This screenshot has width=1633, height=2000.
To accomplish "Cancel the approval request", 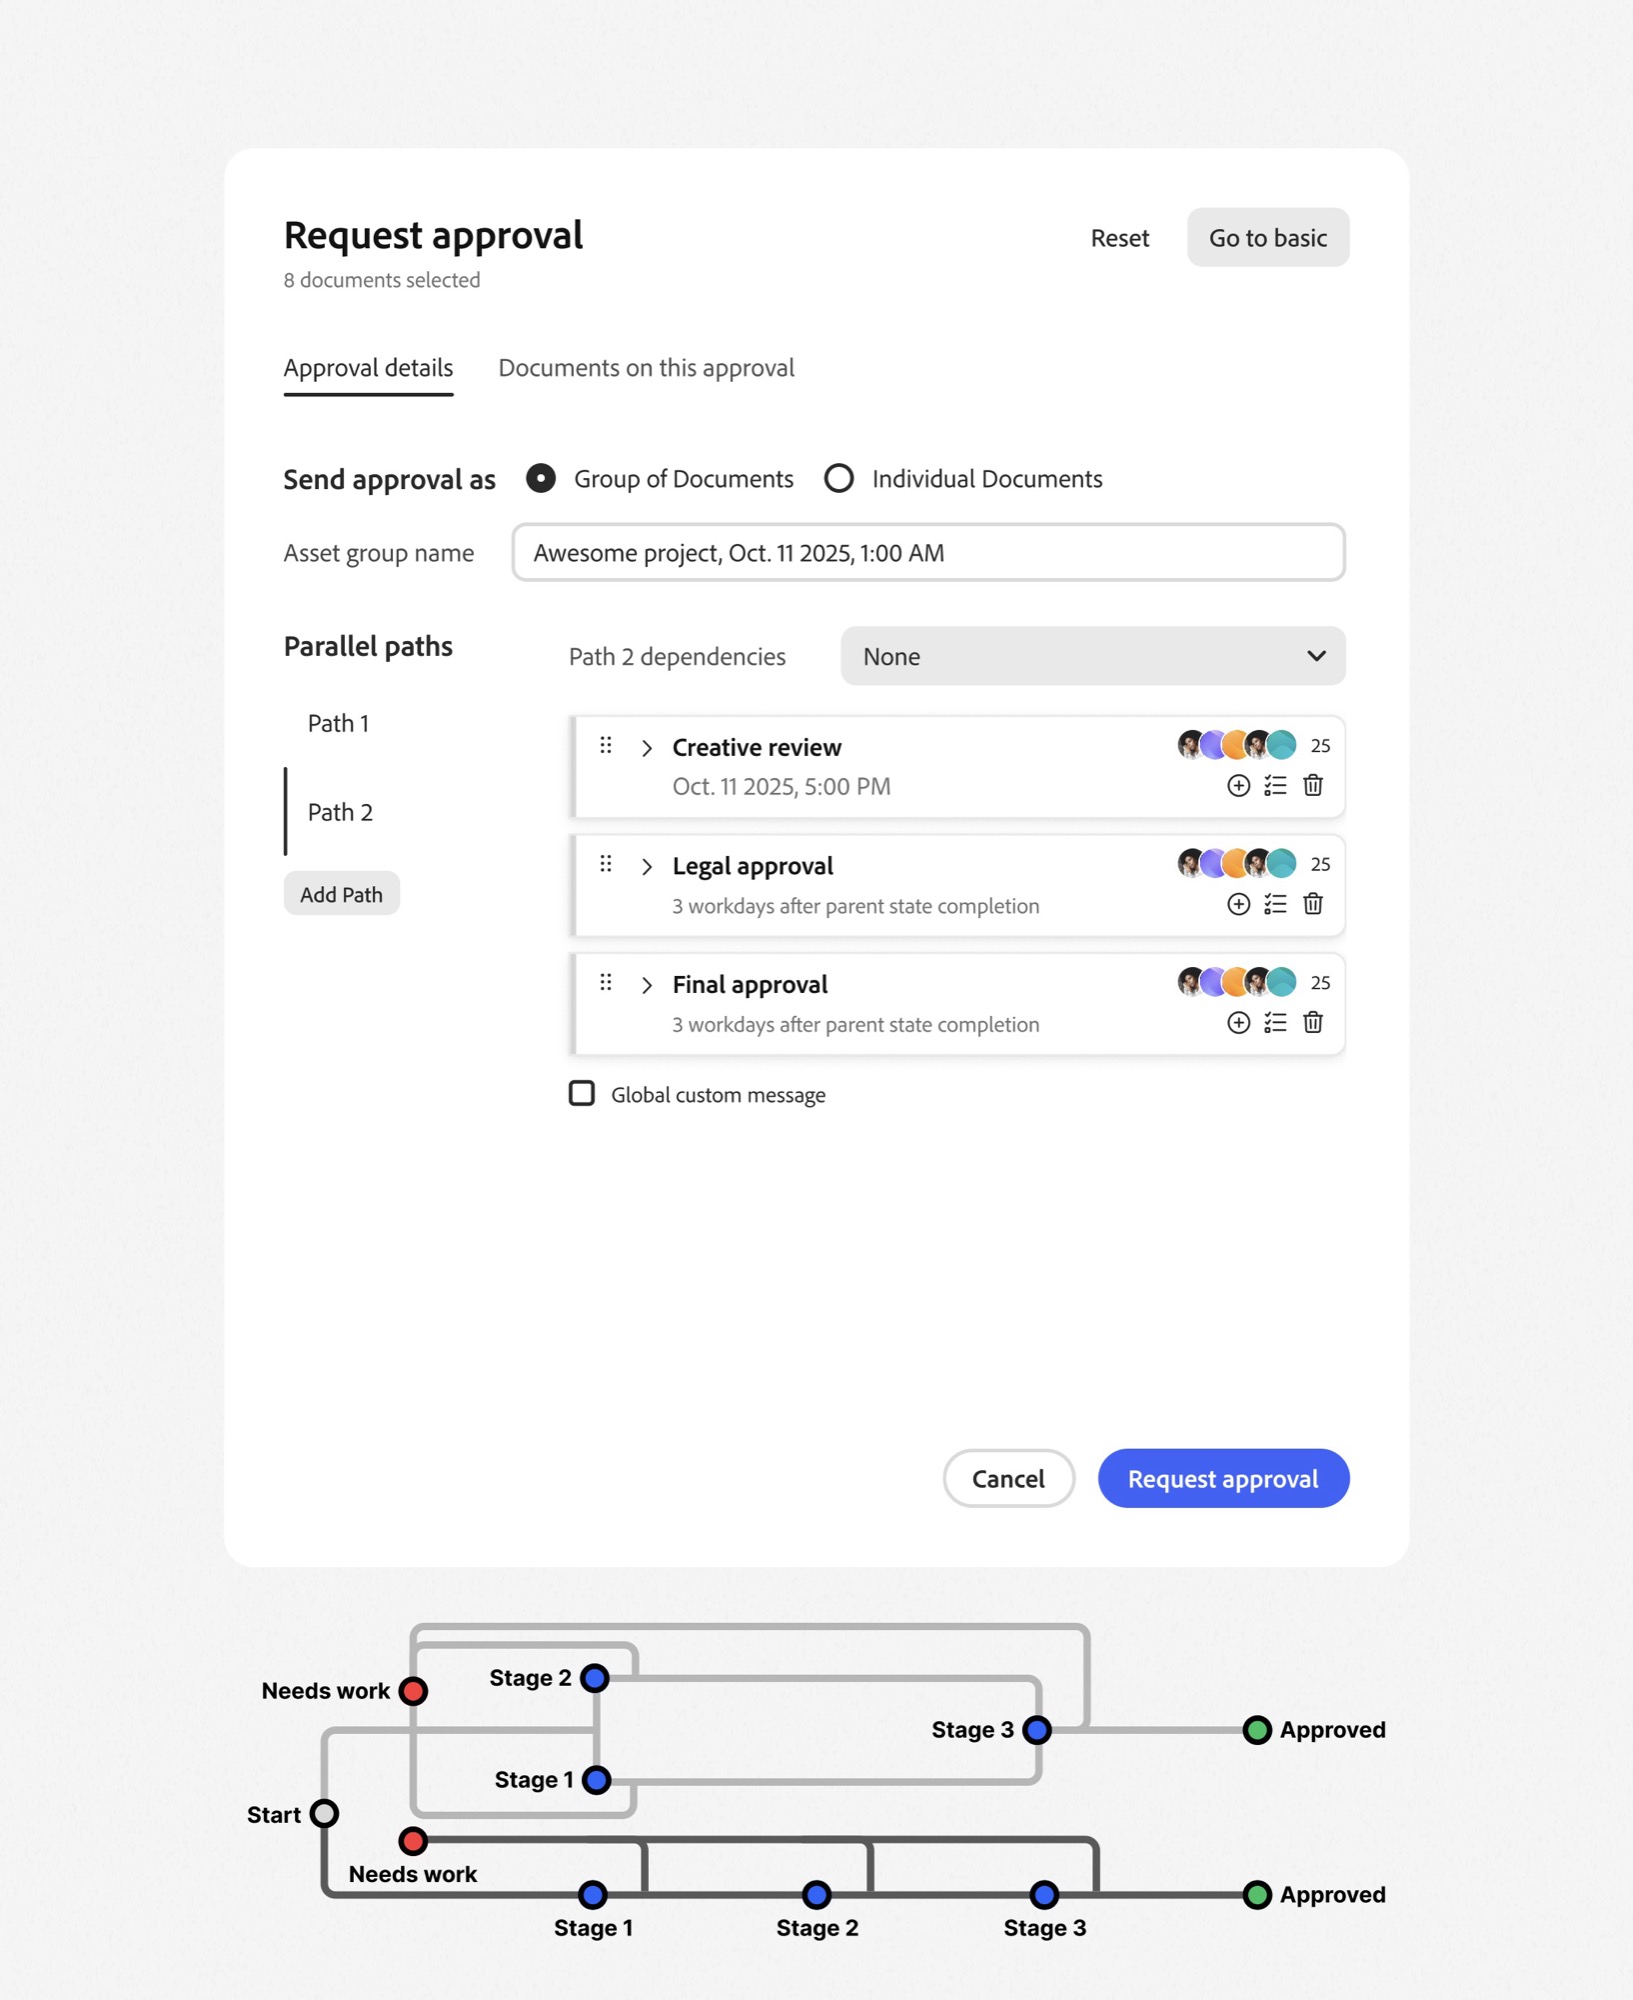I will 1008,1478.
